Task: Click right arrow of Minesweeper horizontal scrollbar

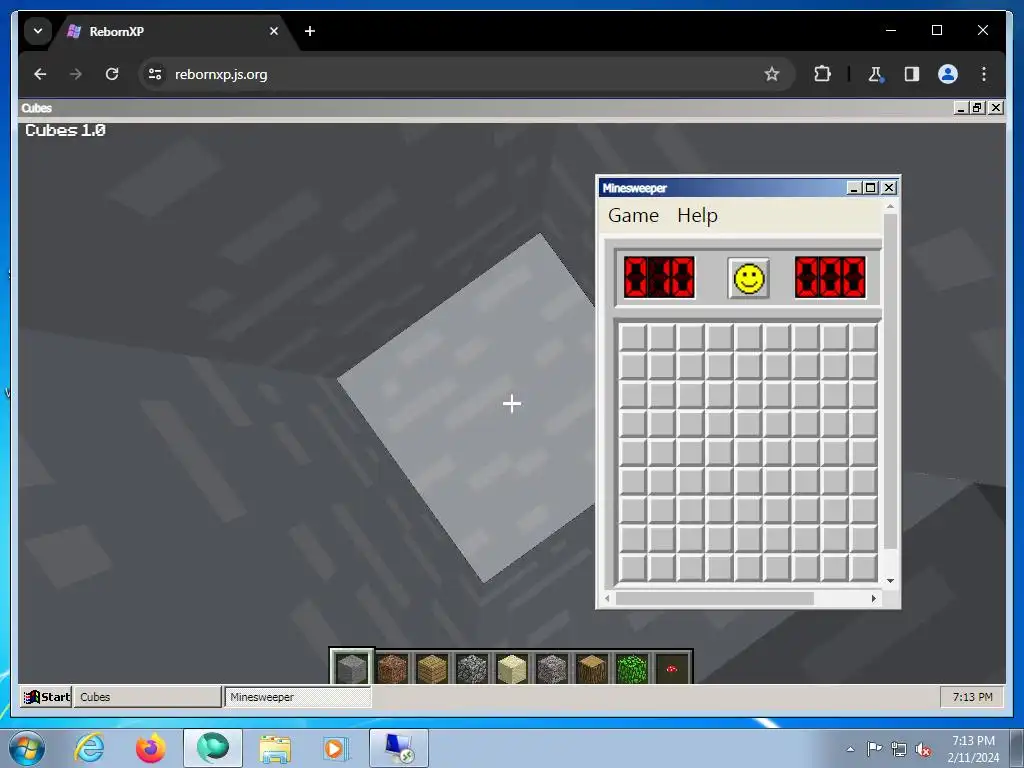Action: [x=874, y=598]
